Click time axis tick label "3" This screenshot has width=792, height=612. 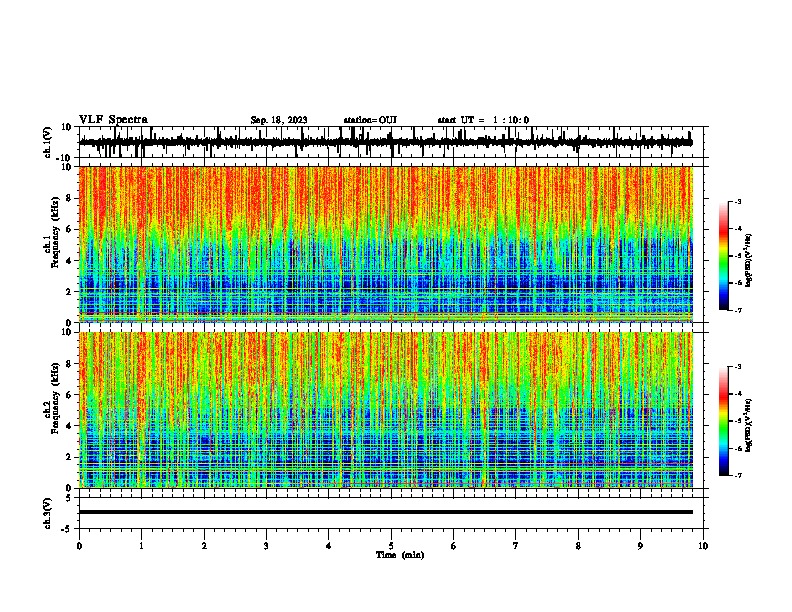click(266, 546)
